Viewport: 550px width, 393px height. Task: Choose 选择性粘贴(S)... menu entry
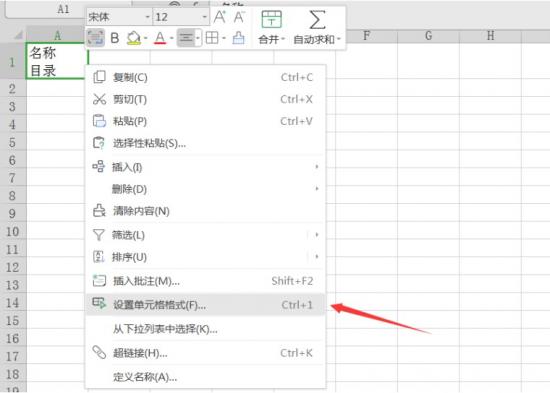[205, 143]
